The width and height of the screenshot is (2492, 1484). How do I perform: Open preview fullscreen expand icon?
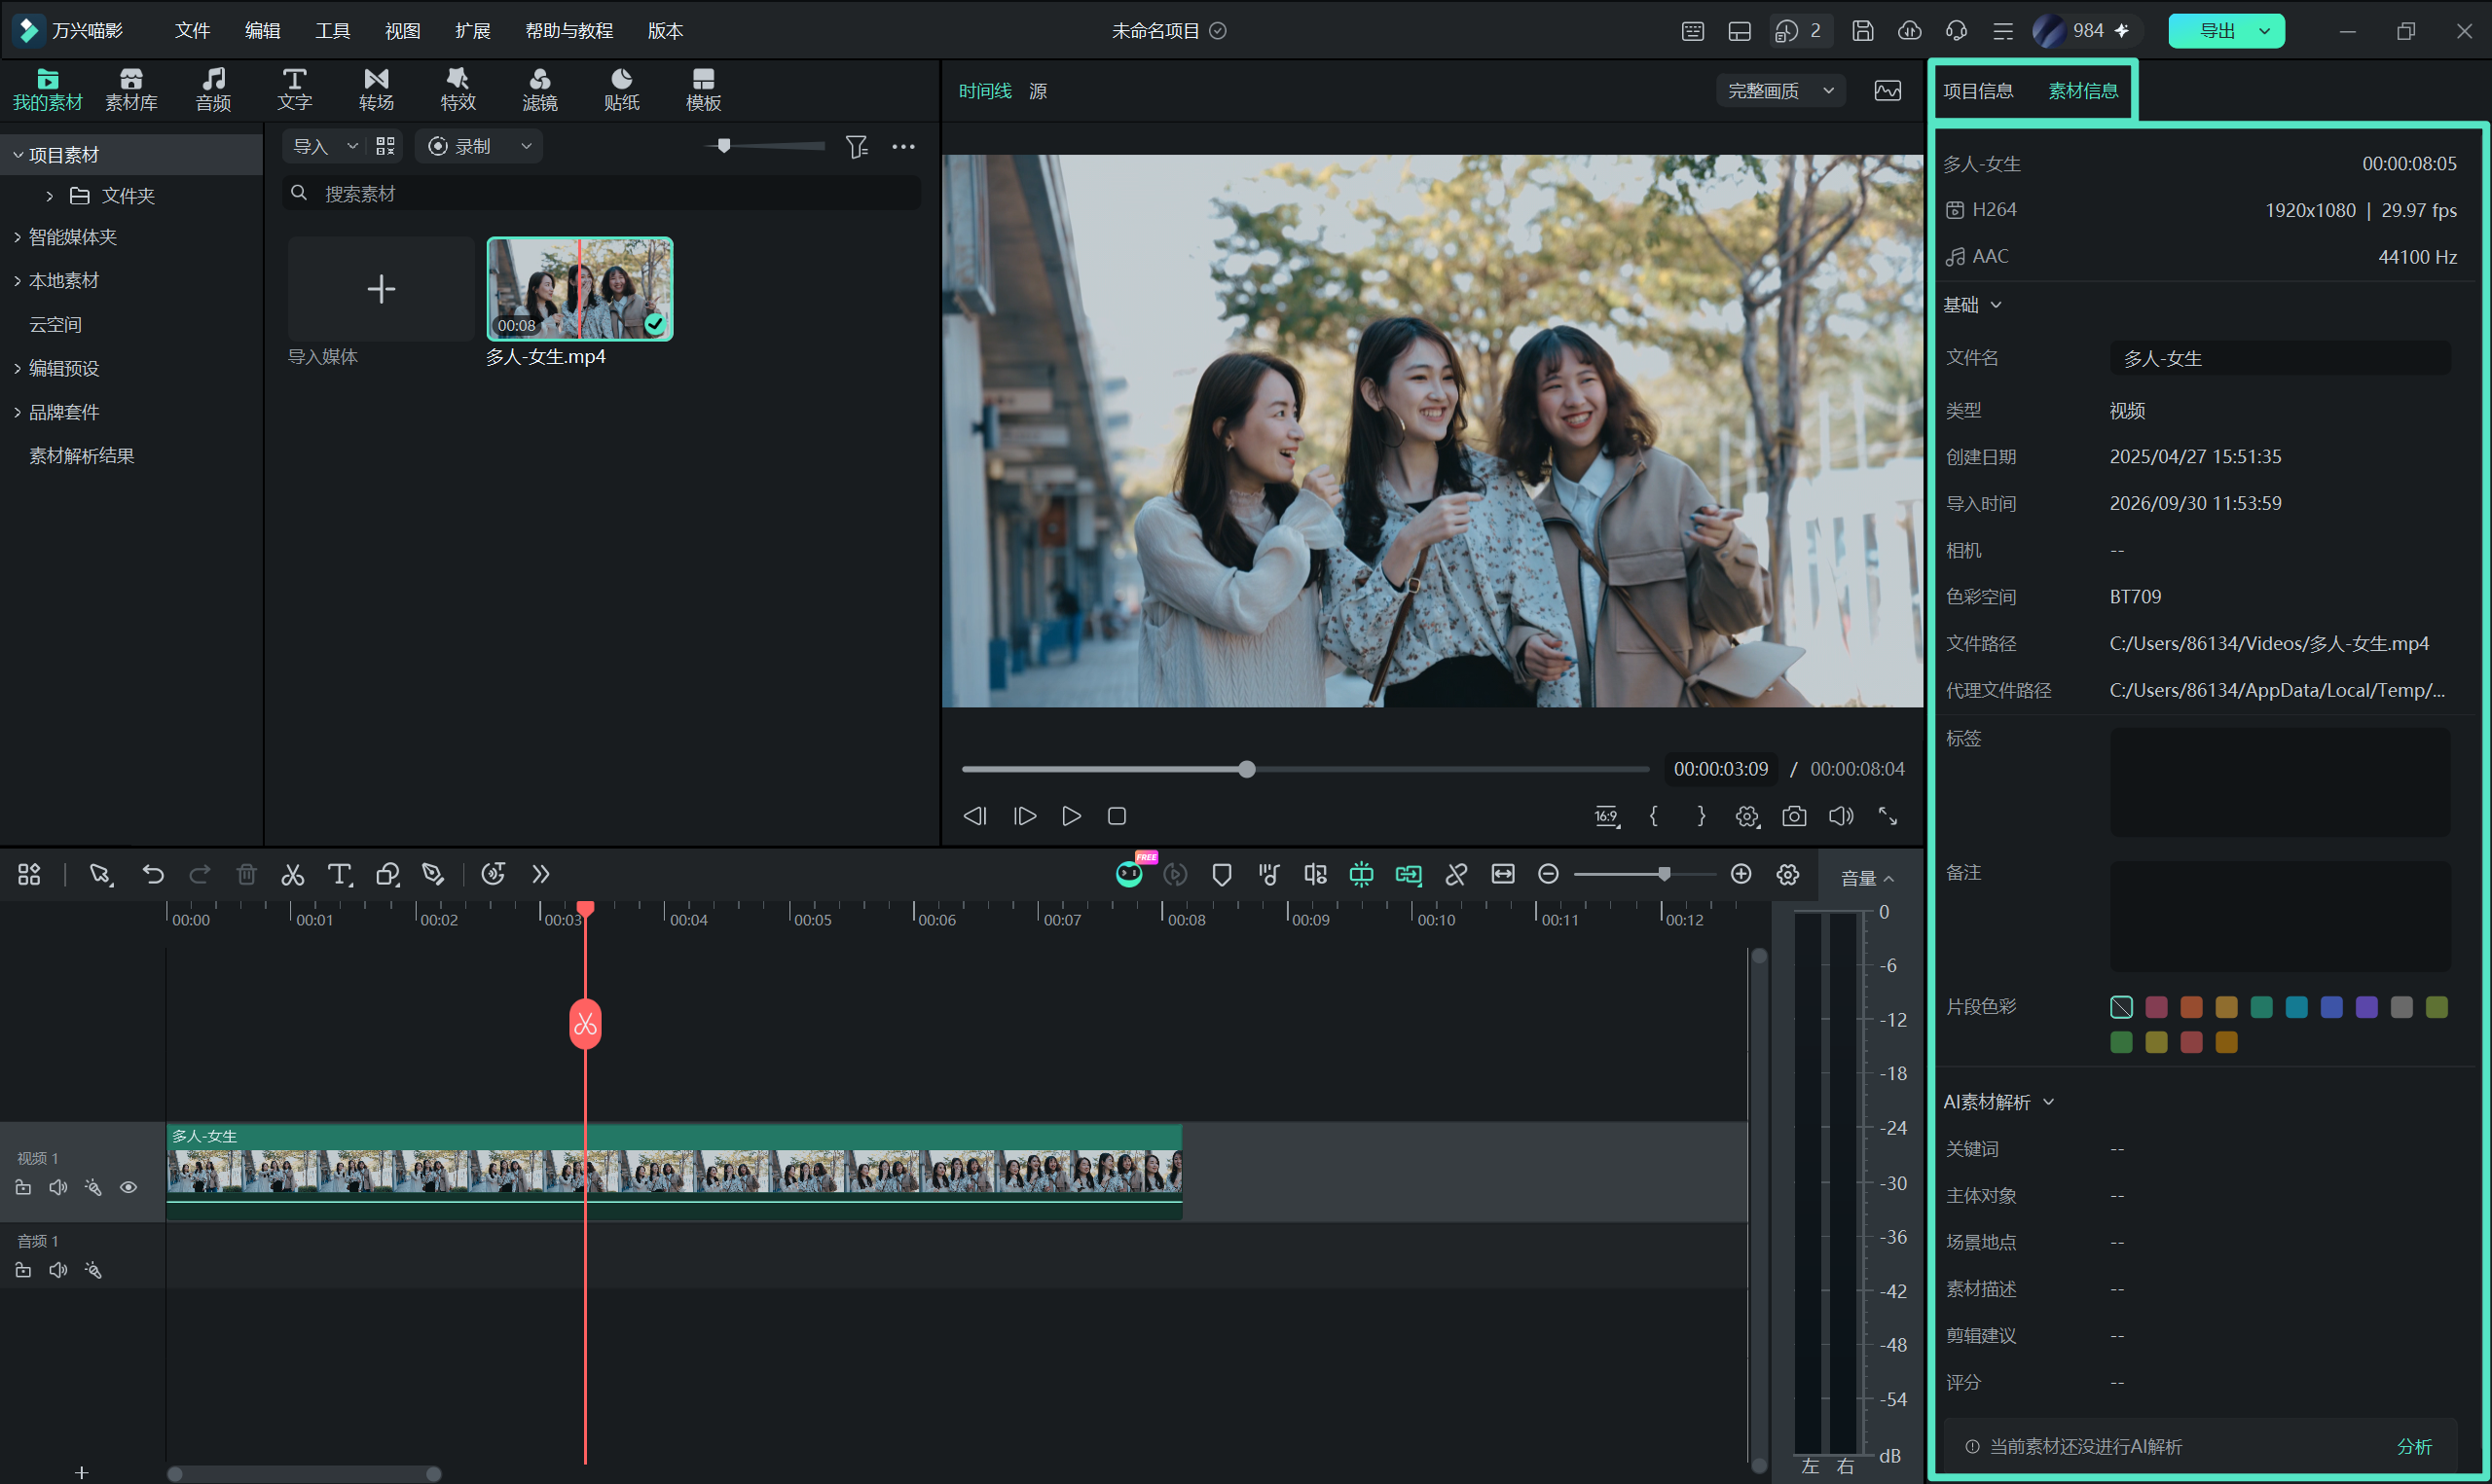click(1888, 816)
